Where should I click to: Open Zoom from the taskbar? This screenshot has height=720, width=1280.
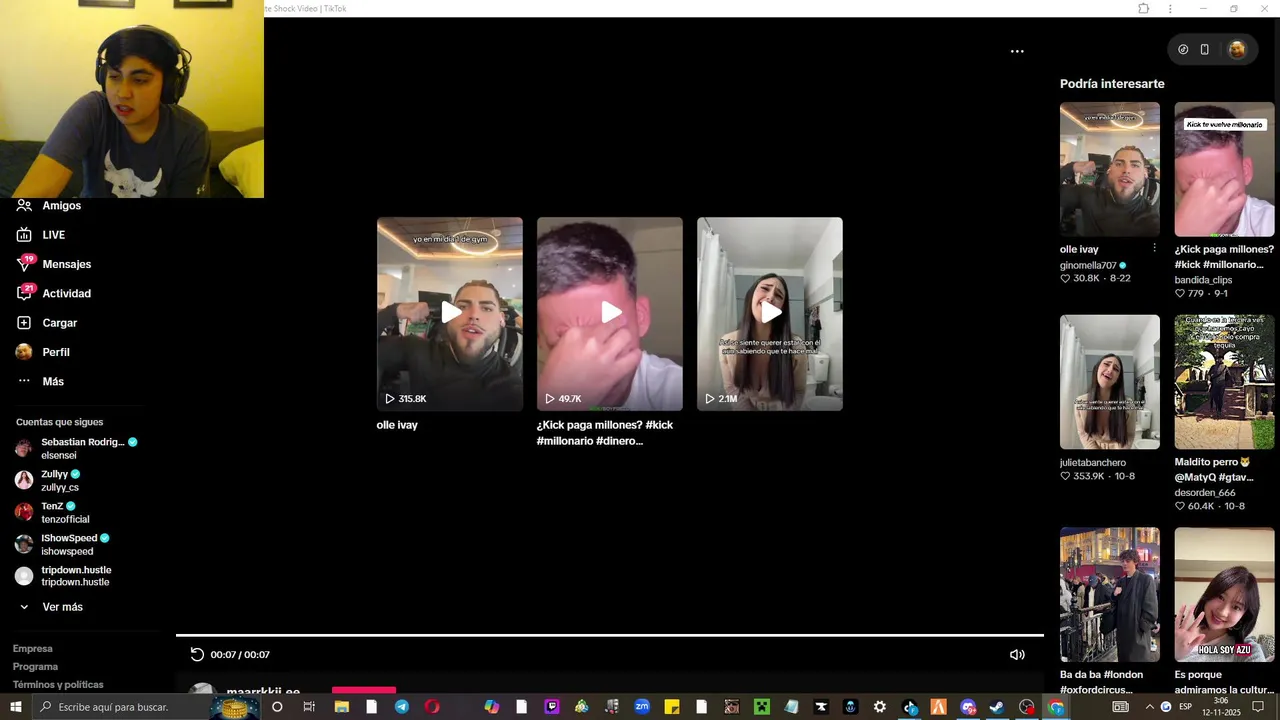pyautogui.click(x=642, y=707)
